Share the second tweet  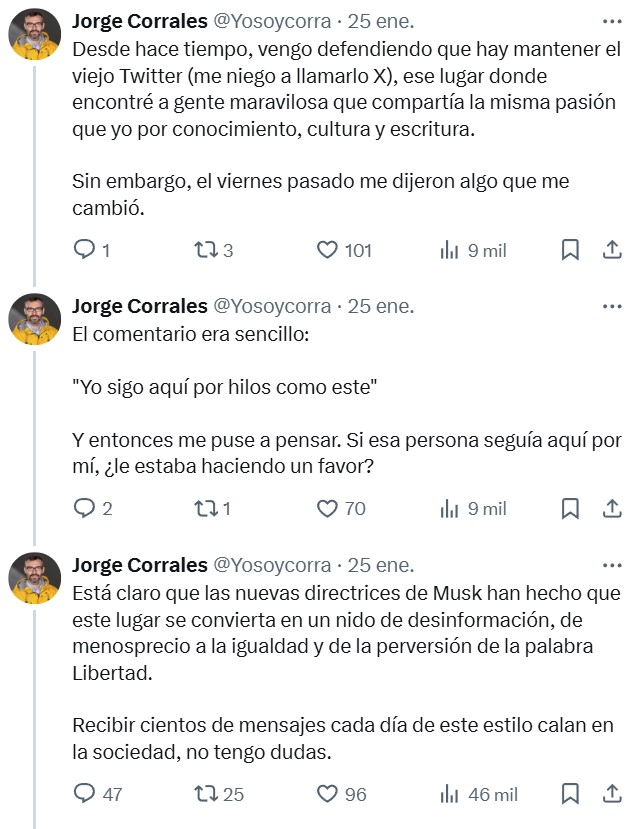613,509
